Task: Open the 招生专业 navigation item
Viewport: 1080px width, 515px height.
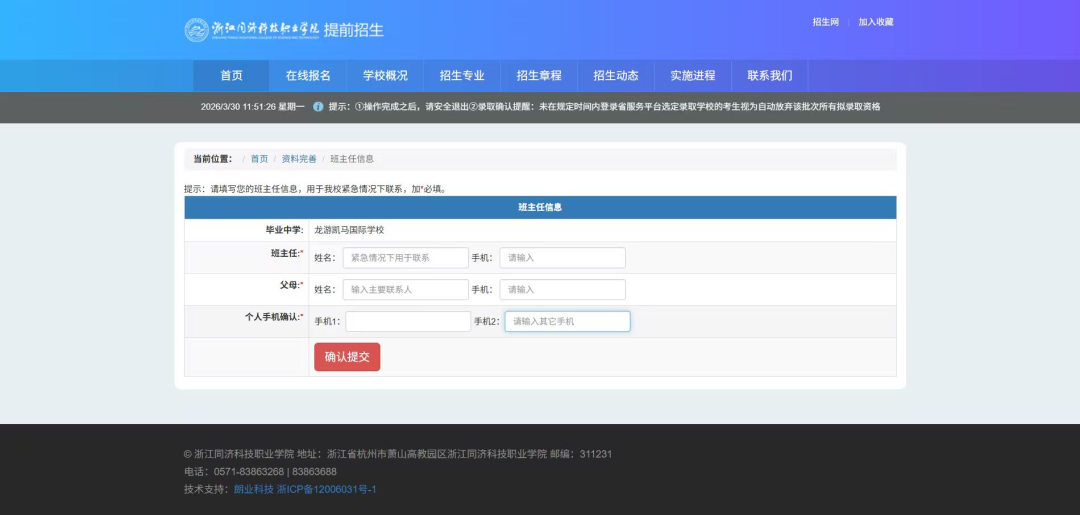Action: pos(462,76)
